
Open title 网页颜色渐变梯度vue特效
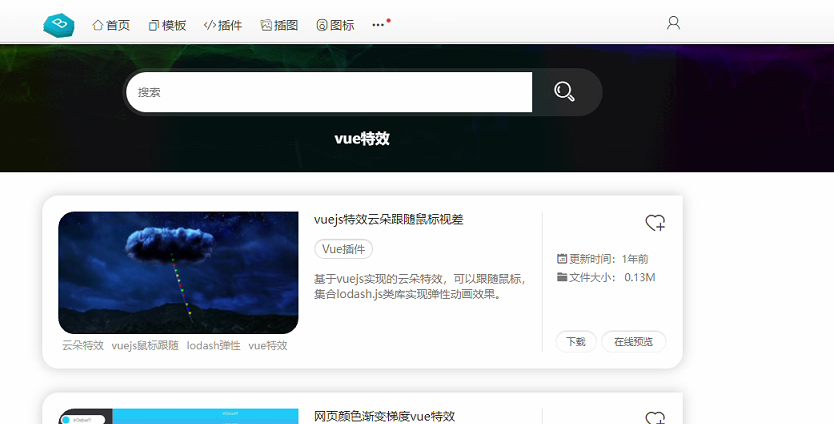click(x=385, y=416)
